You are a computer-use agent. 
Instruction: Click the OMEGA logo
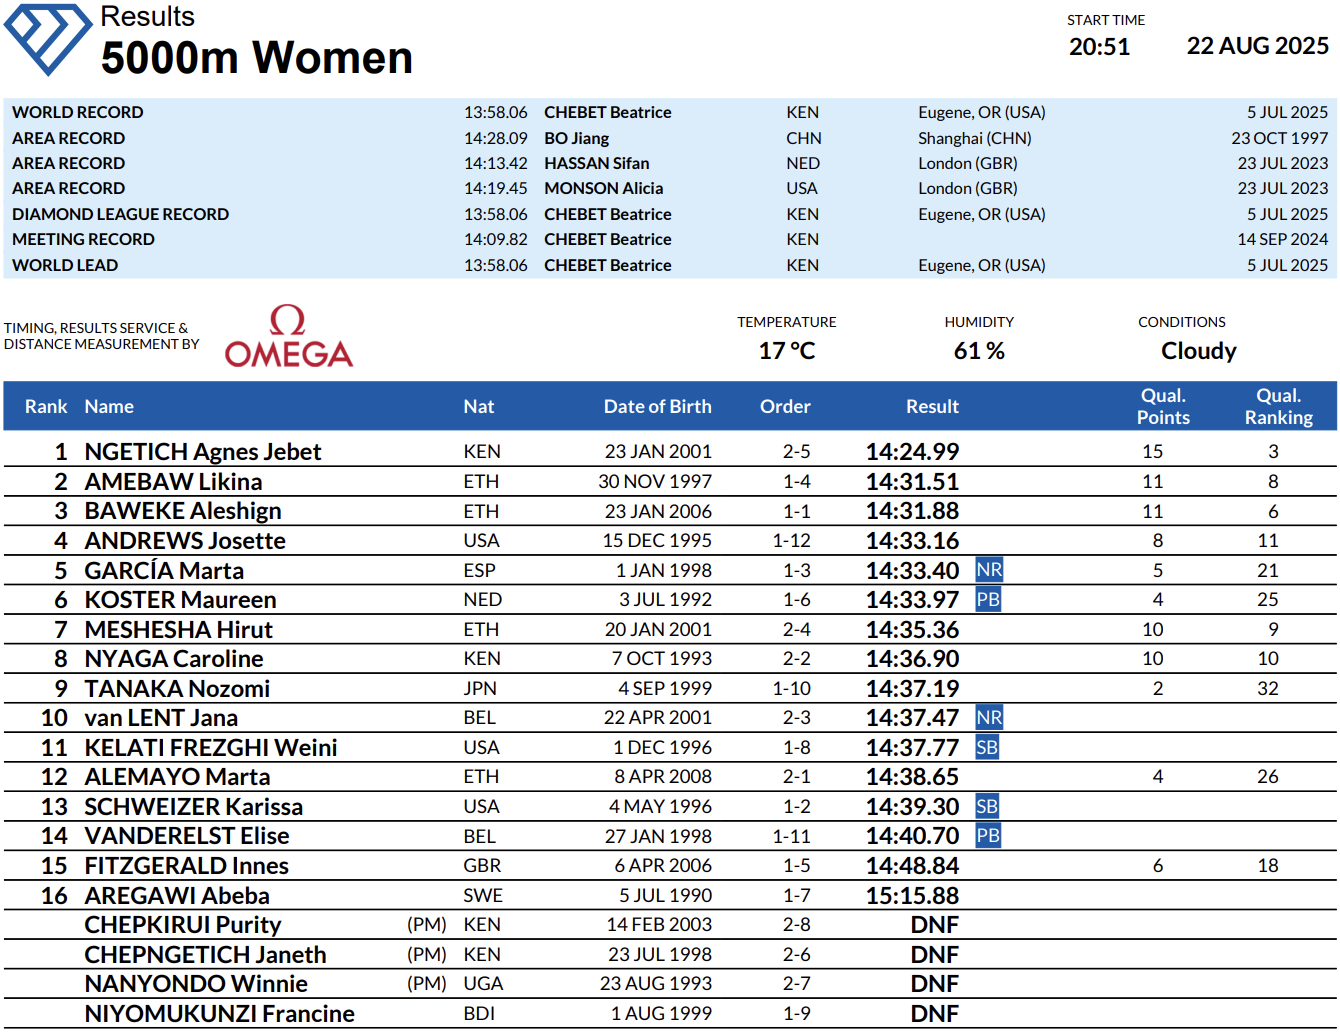288,338
